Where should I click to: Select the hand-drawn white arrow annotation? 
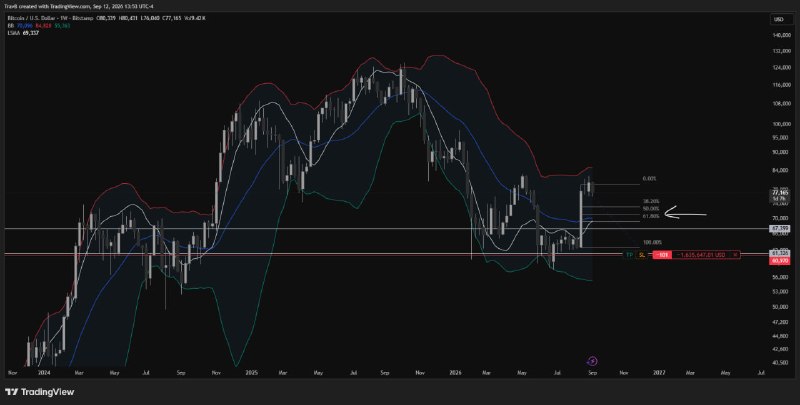point(686,213)
